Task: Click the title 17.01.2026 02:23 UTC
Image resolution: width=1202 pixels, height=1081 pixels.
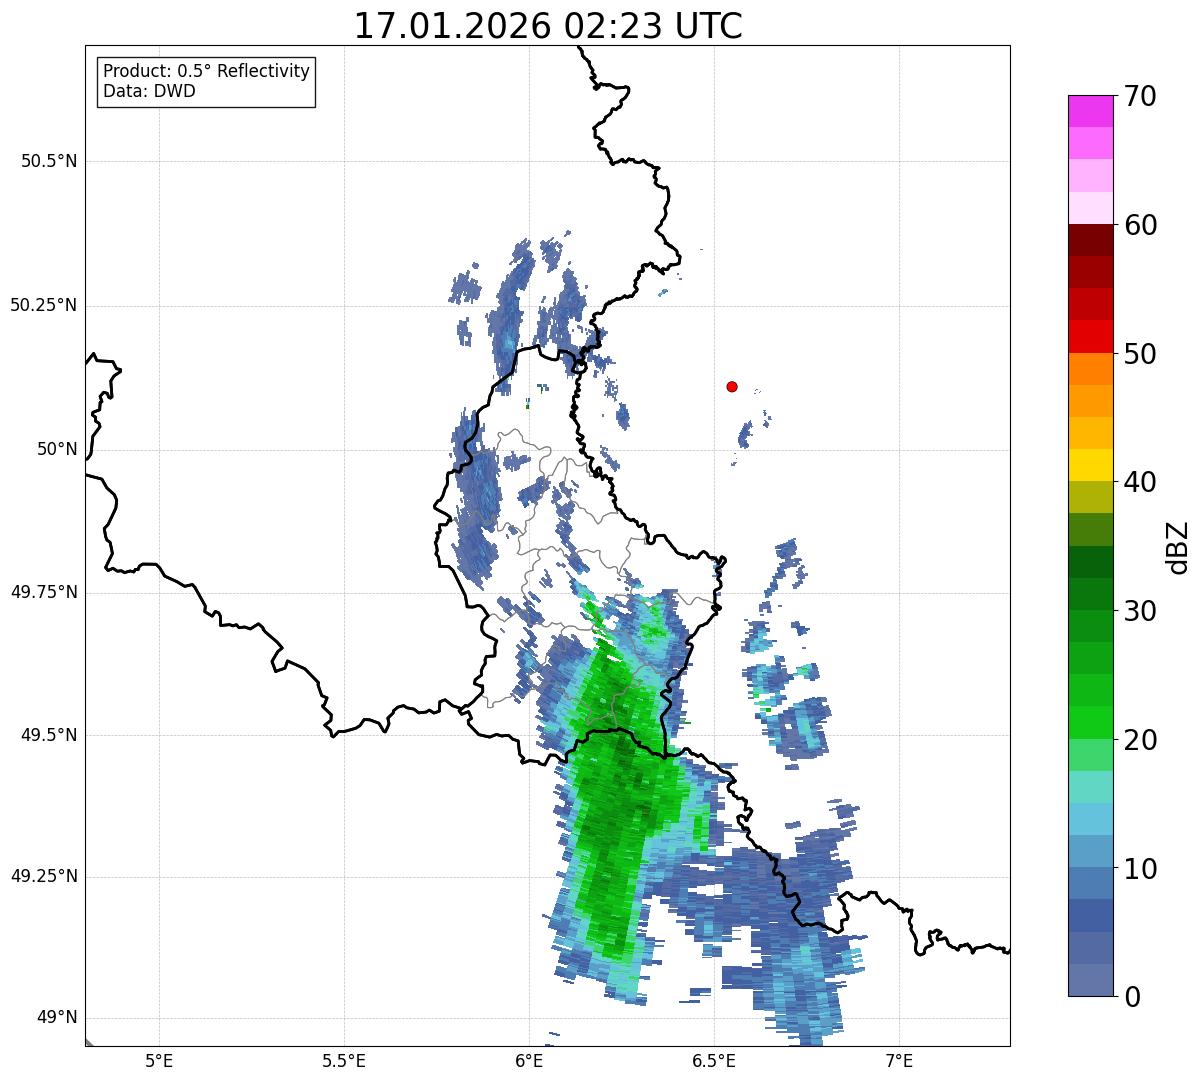Action: pyautogui.click(x=548, y=26)
